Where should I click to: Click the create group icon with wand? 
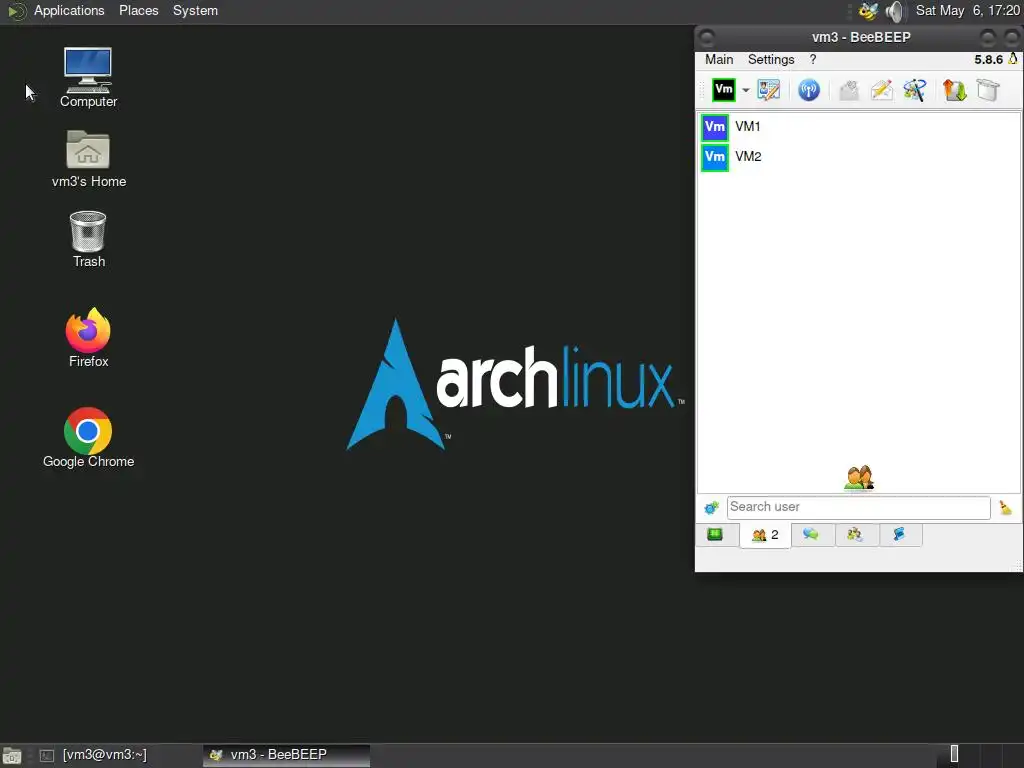click(x=915, y=89)
